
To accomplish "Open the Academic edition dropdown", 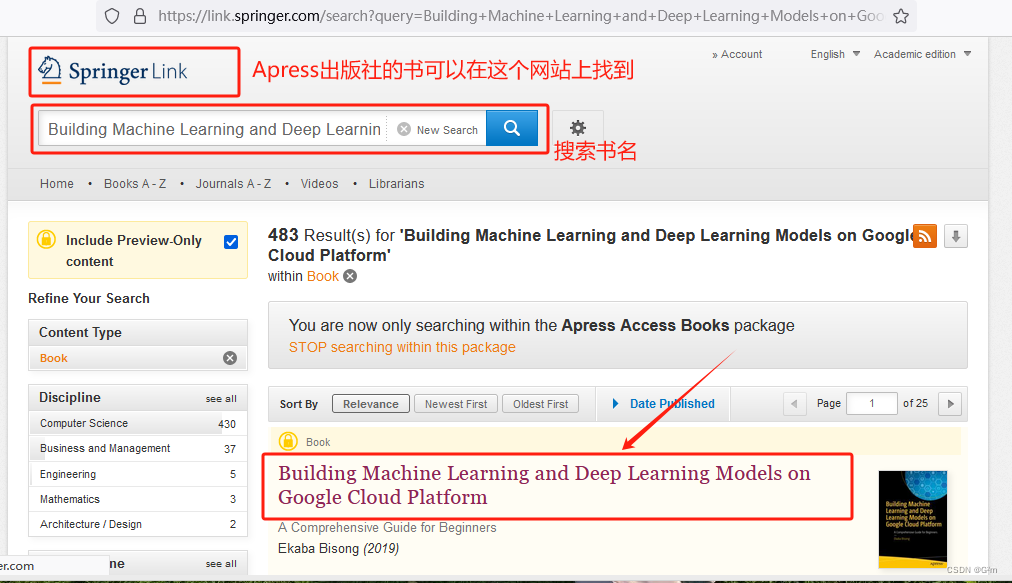I will [x=922, y=54].
